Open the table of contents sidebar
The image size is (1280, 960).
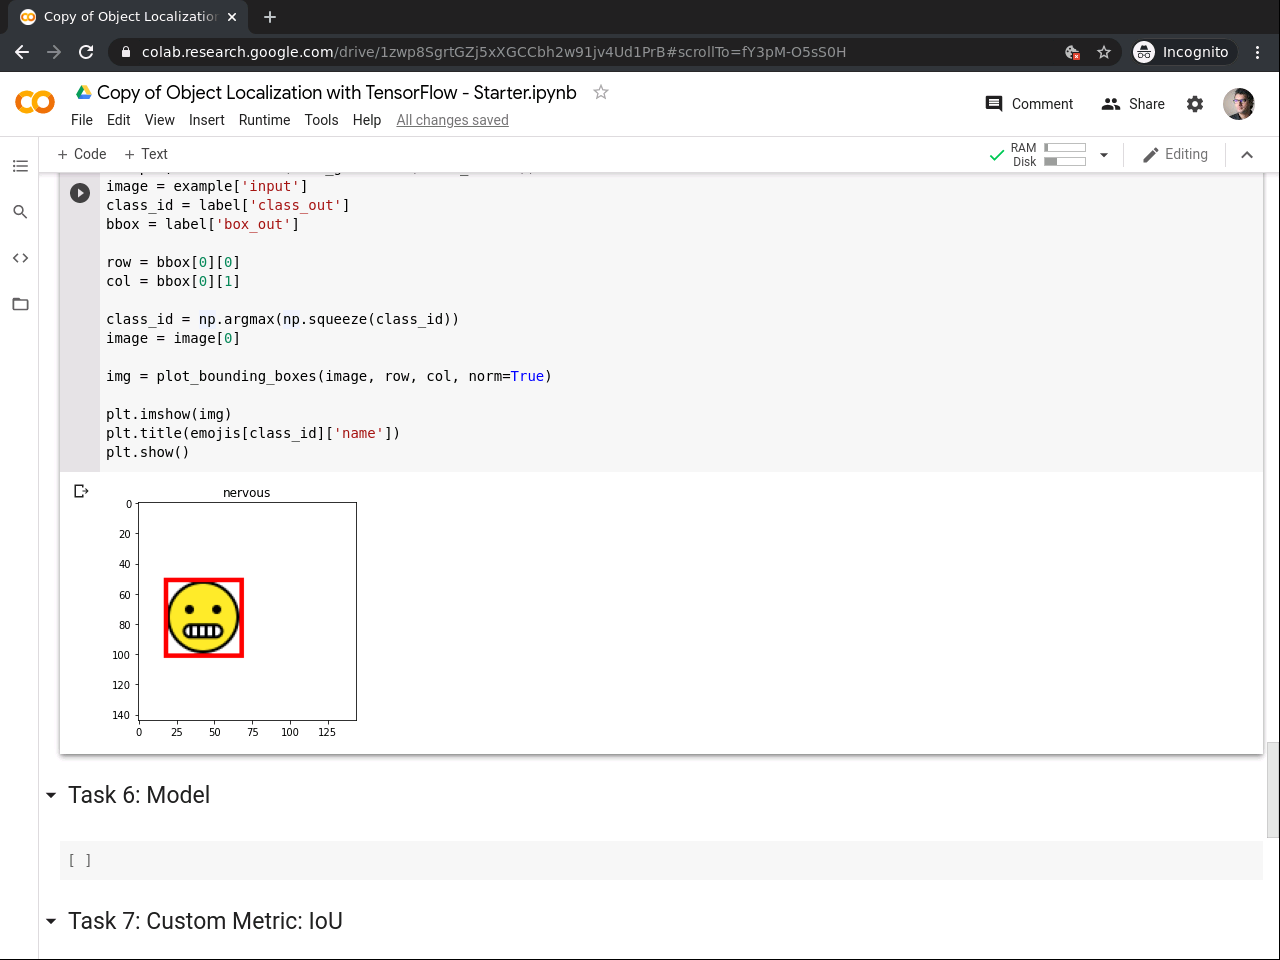tap(20, 166)
